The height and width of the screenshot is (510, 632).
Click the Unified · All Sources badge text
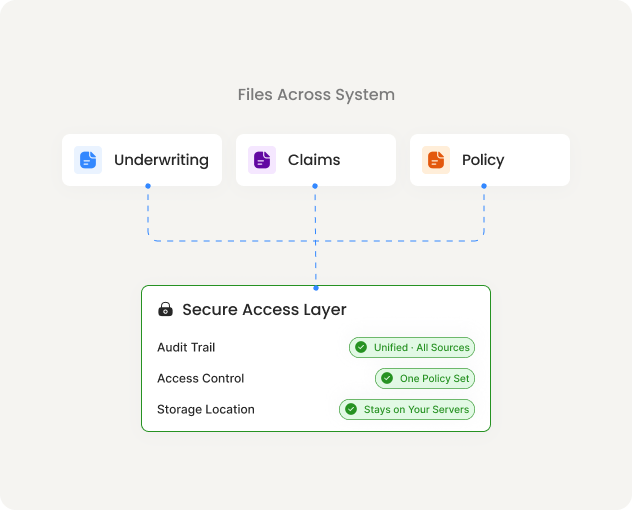421,348
